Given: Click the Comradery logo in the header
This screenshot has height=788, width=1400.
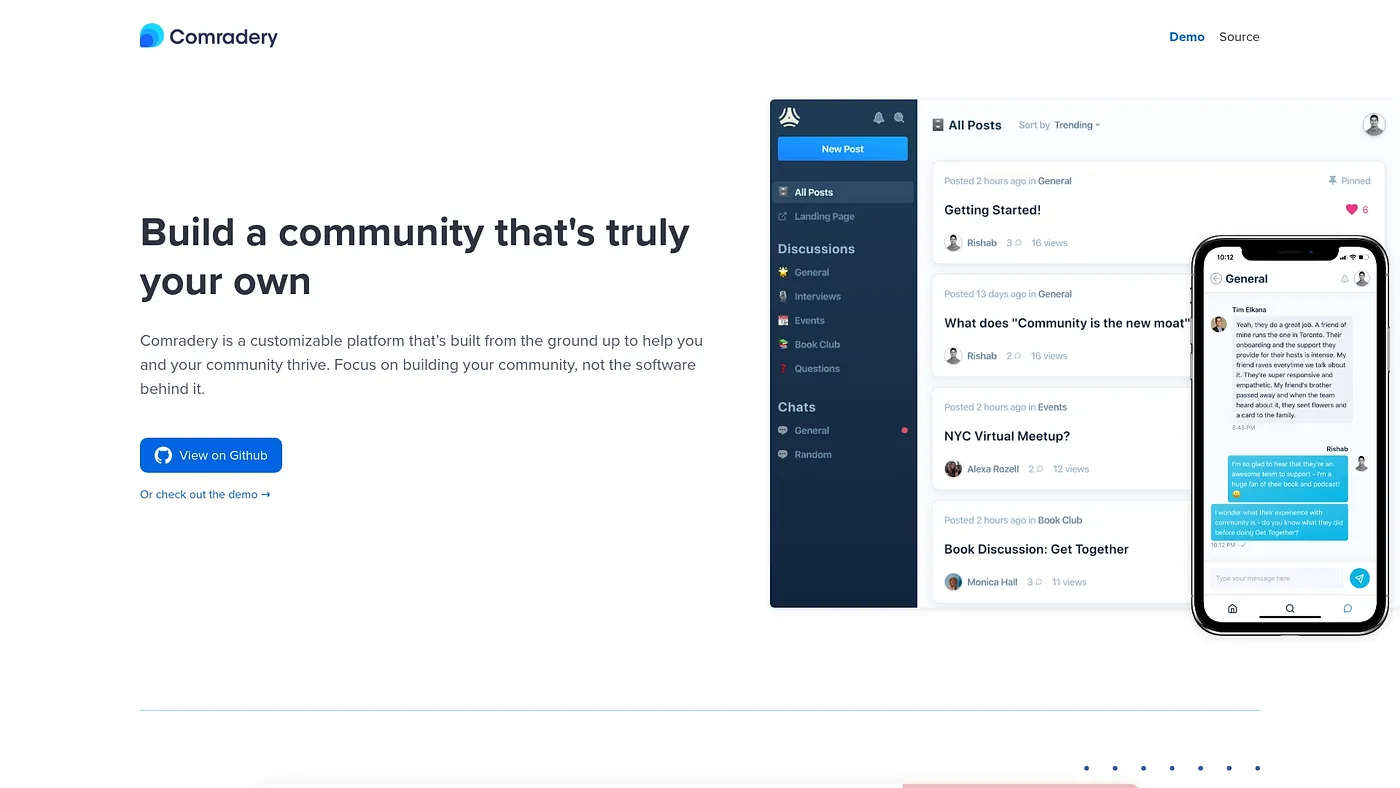Looking at the screenshot, I should [x=209, y=37].
